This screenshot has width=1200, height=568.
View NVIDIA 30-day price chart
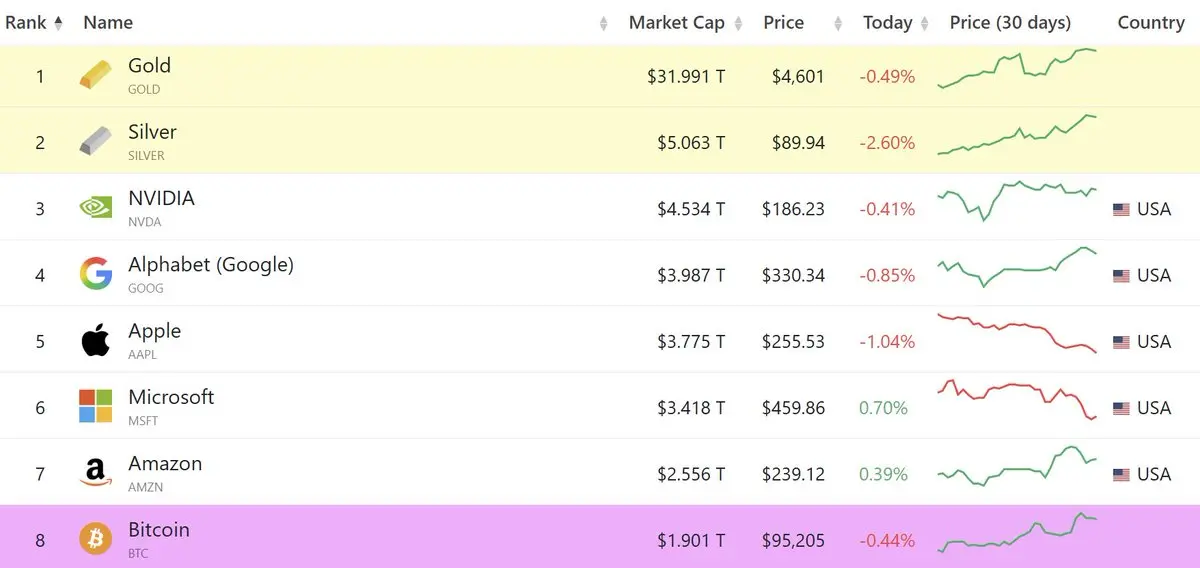[1017, 202]
